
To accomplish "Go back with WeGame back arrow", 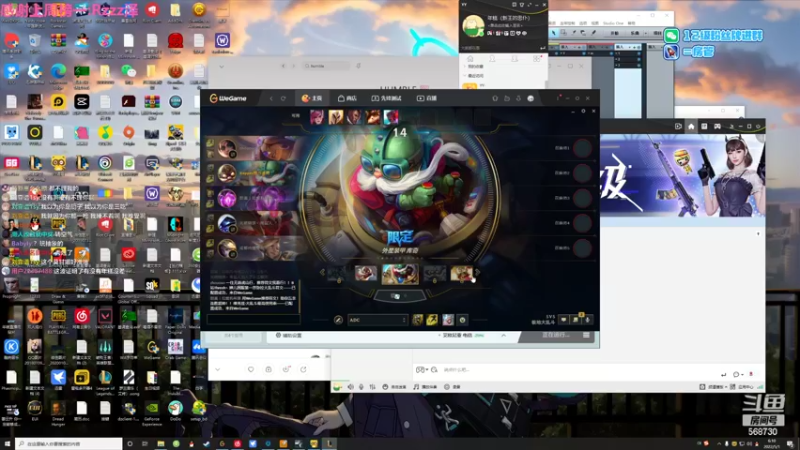I will coord(271,98).
